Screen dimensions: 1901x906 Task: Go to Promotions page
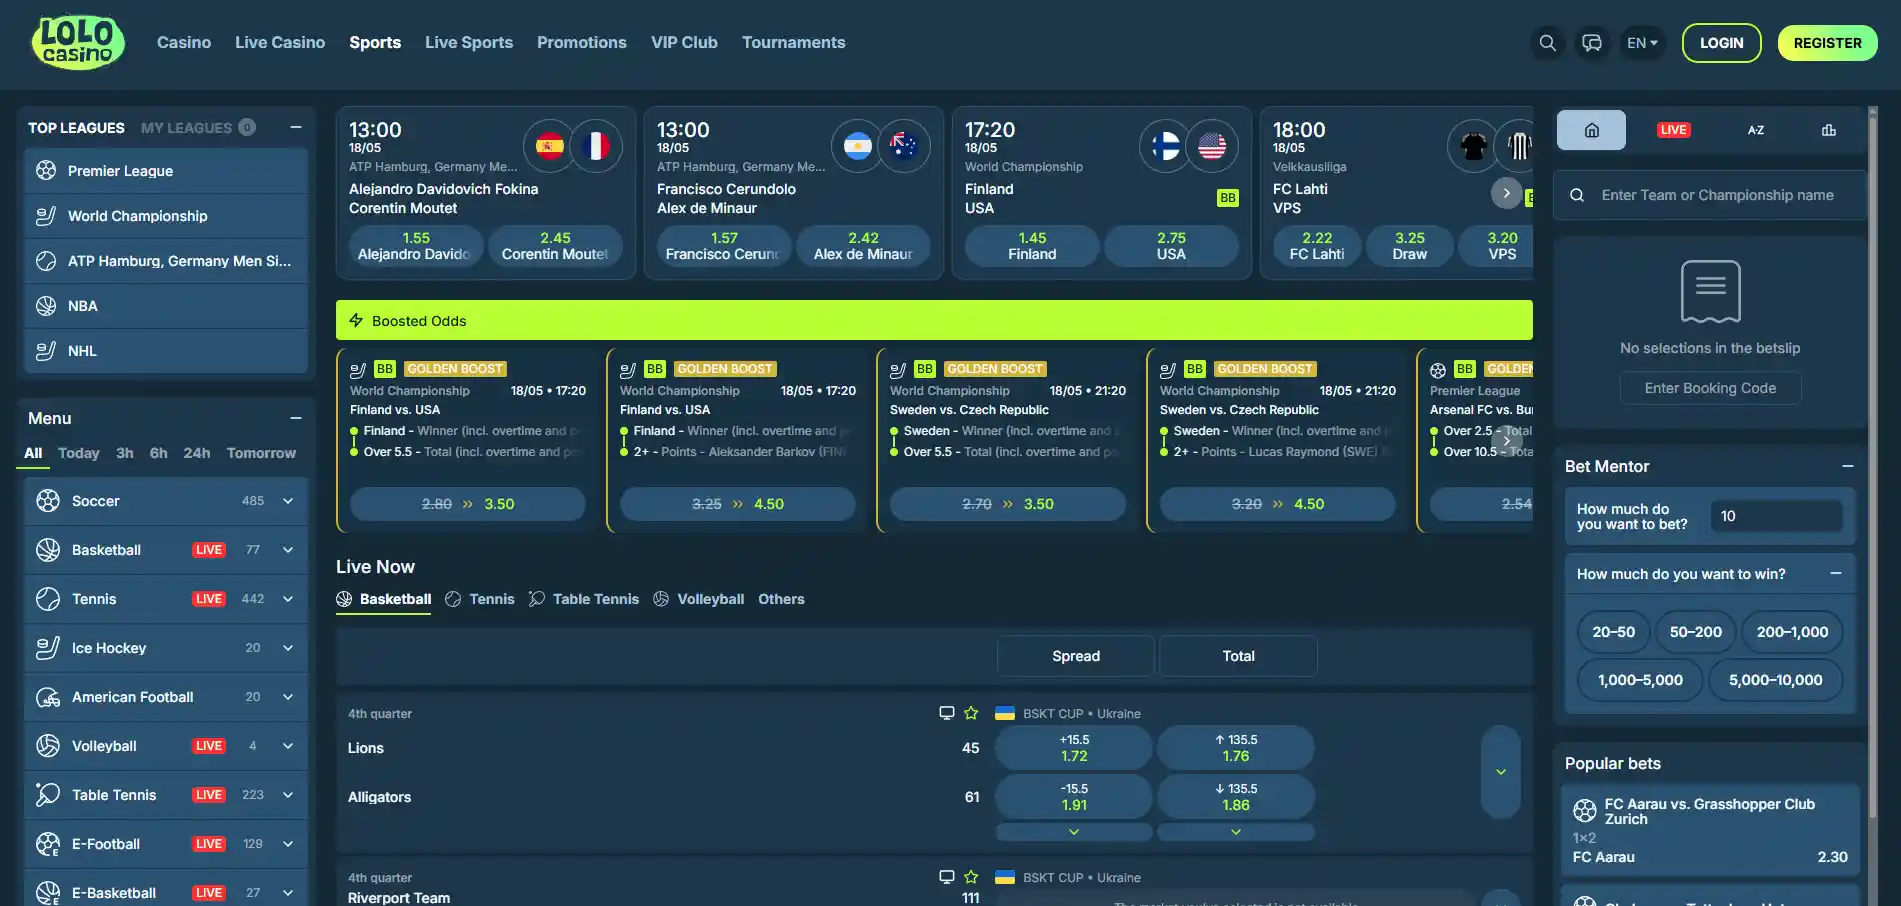coord(582,43)
